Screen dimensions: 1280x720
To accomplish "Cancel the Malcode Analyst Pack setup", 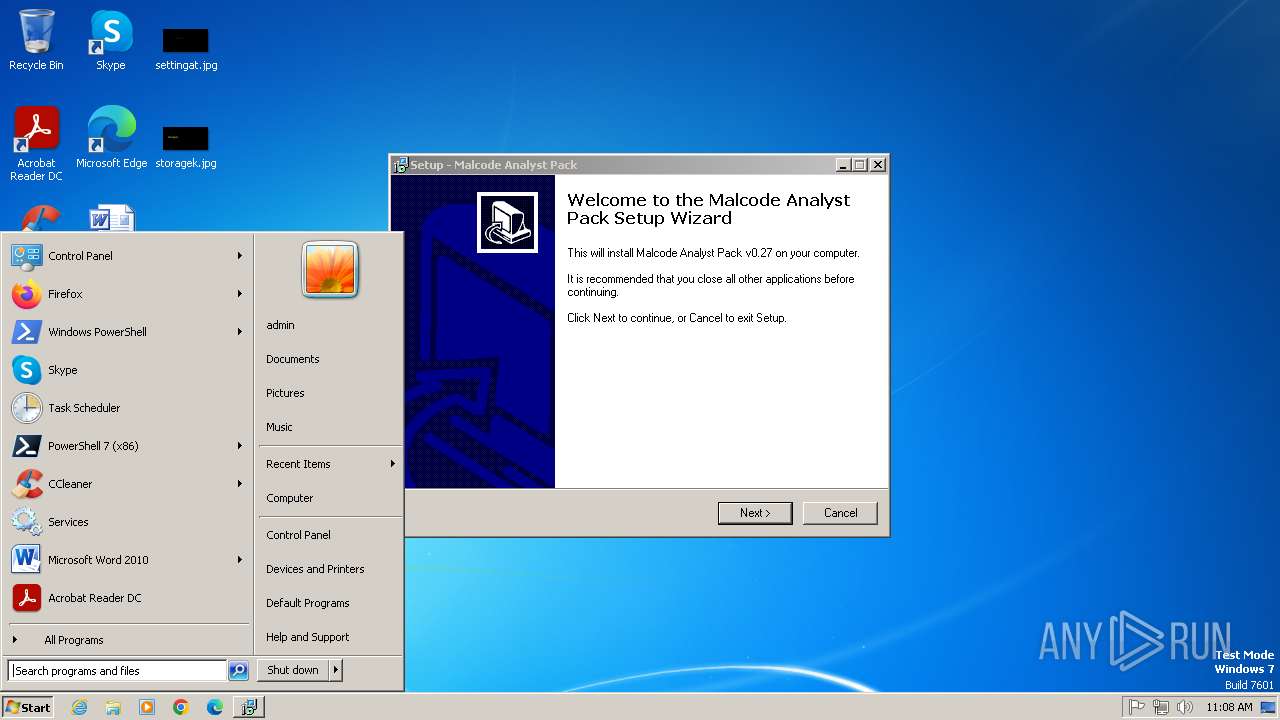I will [840, 513].
